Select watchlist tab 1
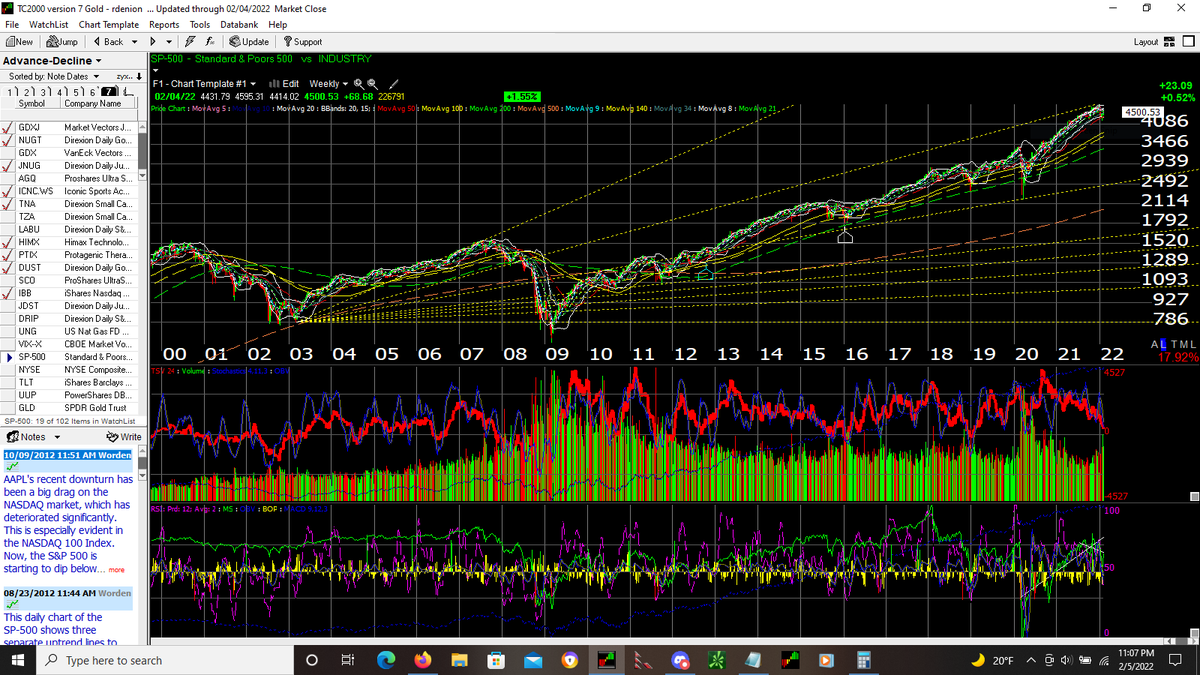The image size is (1200, 675). pos(10,91)
